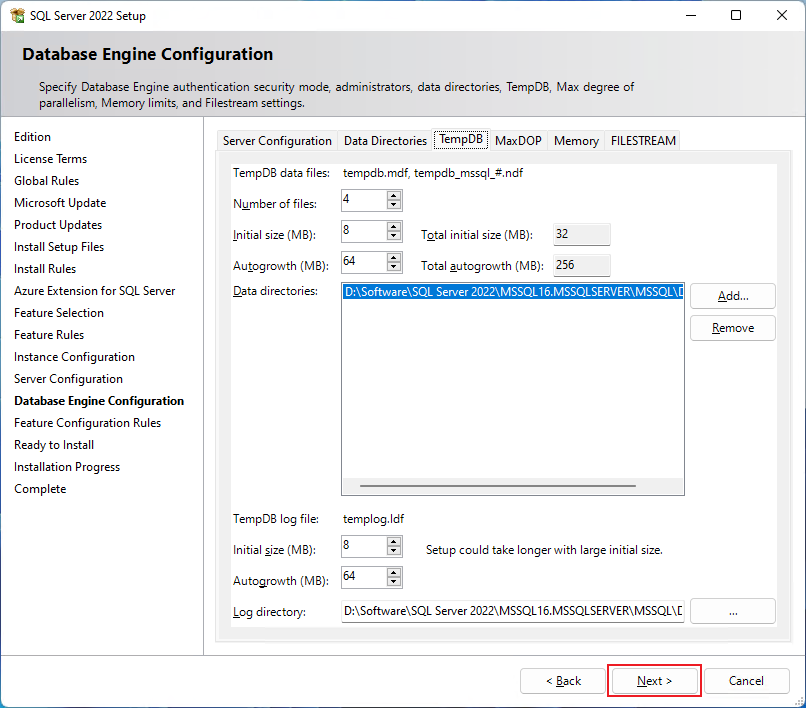Maximize the SQL Server Setup window
Screen dimensions: 806x708
736,15
